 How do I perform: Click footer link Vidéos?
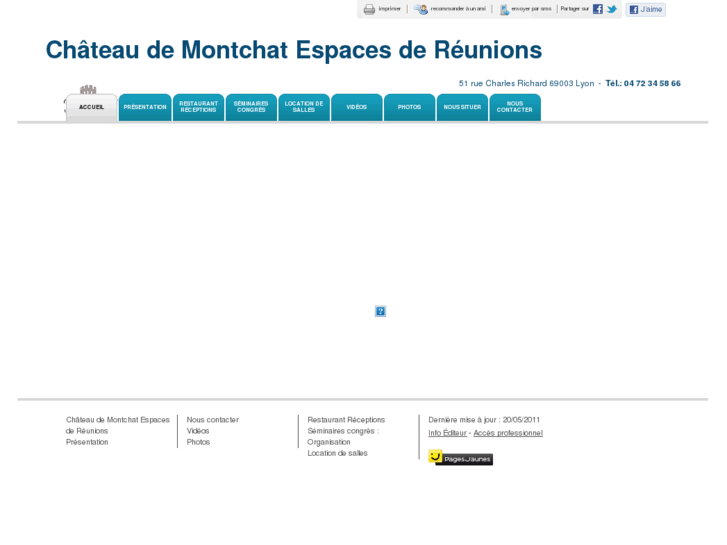[x=198, y=431]
